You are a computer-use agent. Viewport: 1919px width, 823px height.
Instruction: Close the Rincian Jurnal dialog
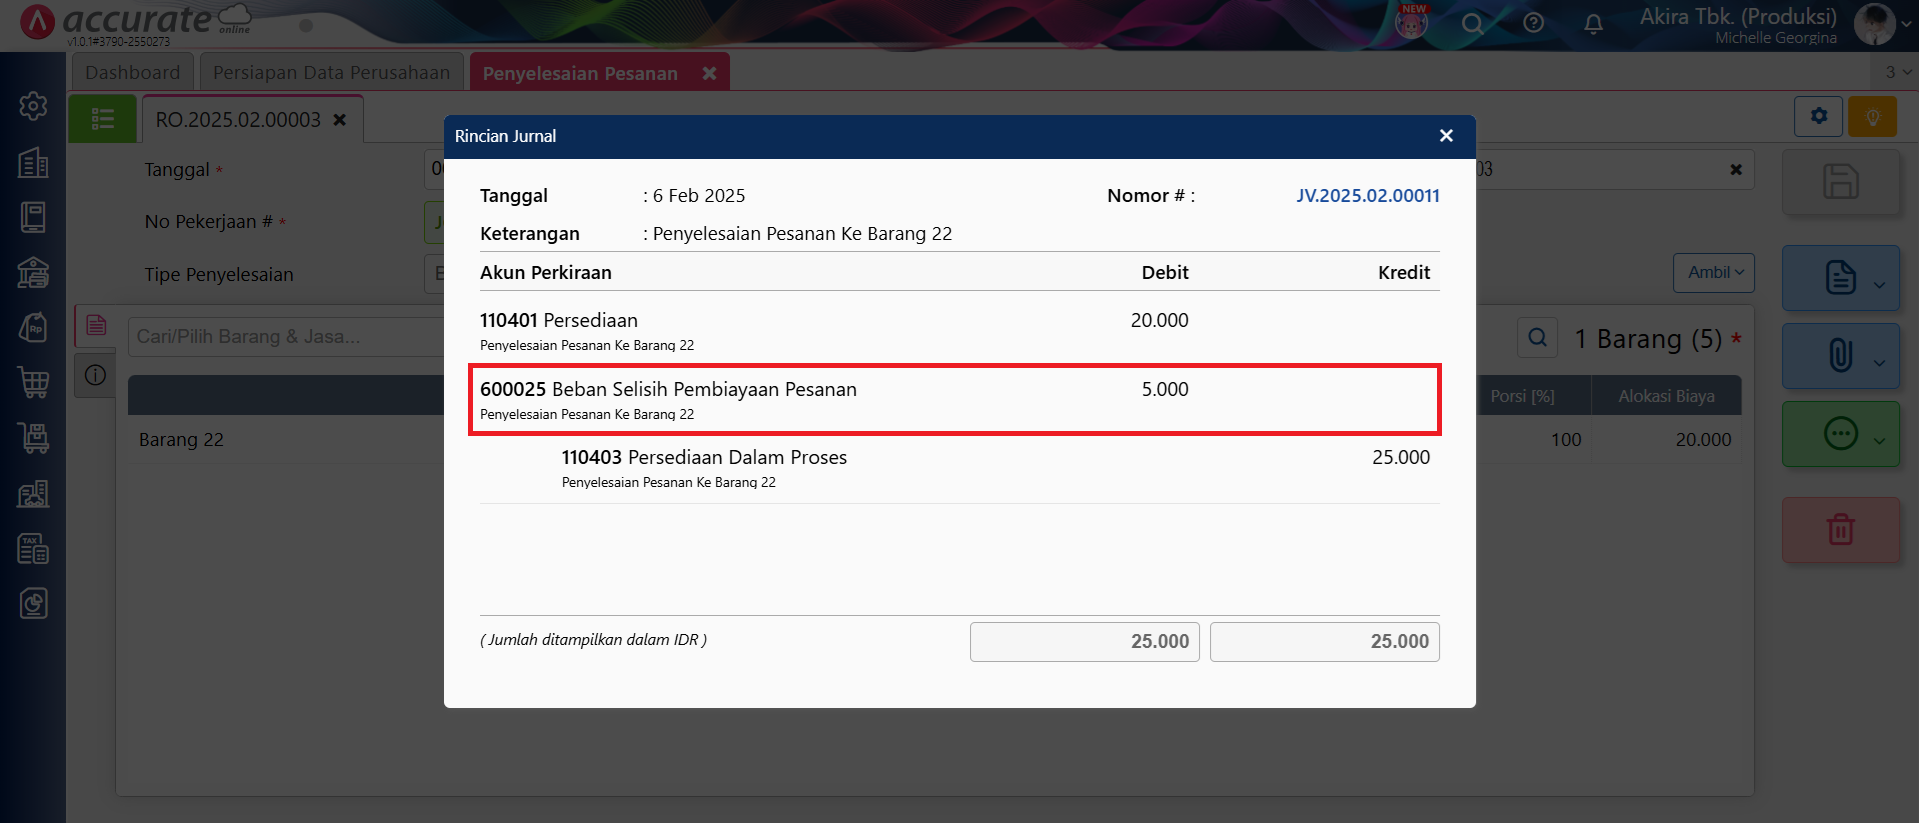point(1445,136)
